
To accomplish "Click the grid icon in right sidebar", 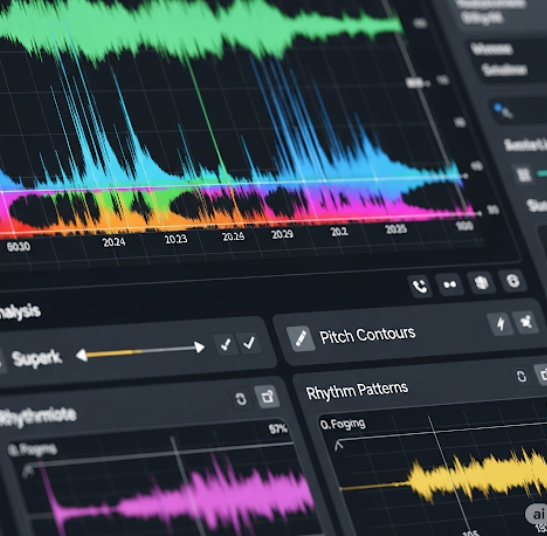I will pyautogui.click(x=523, y=174).
